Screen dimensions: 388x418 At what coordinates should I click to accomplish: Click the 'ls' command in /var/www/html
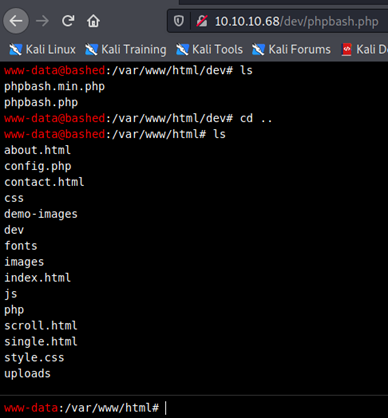[219, 134]
